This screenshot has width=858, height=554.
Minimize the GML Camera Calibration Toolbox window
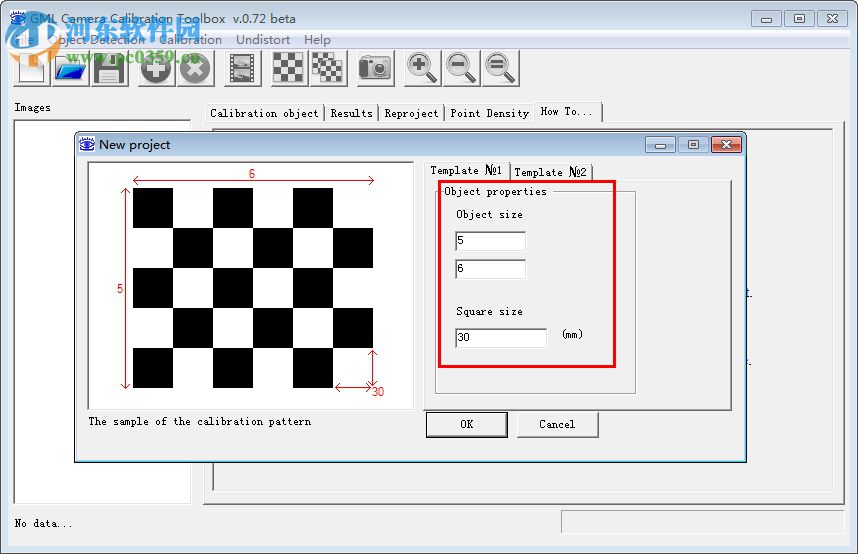point(766,19)
